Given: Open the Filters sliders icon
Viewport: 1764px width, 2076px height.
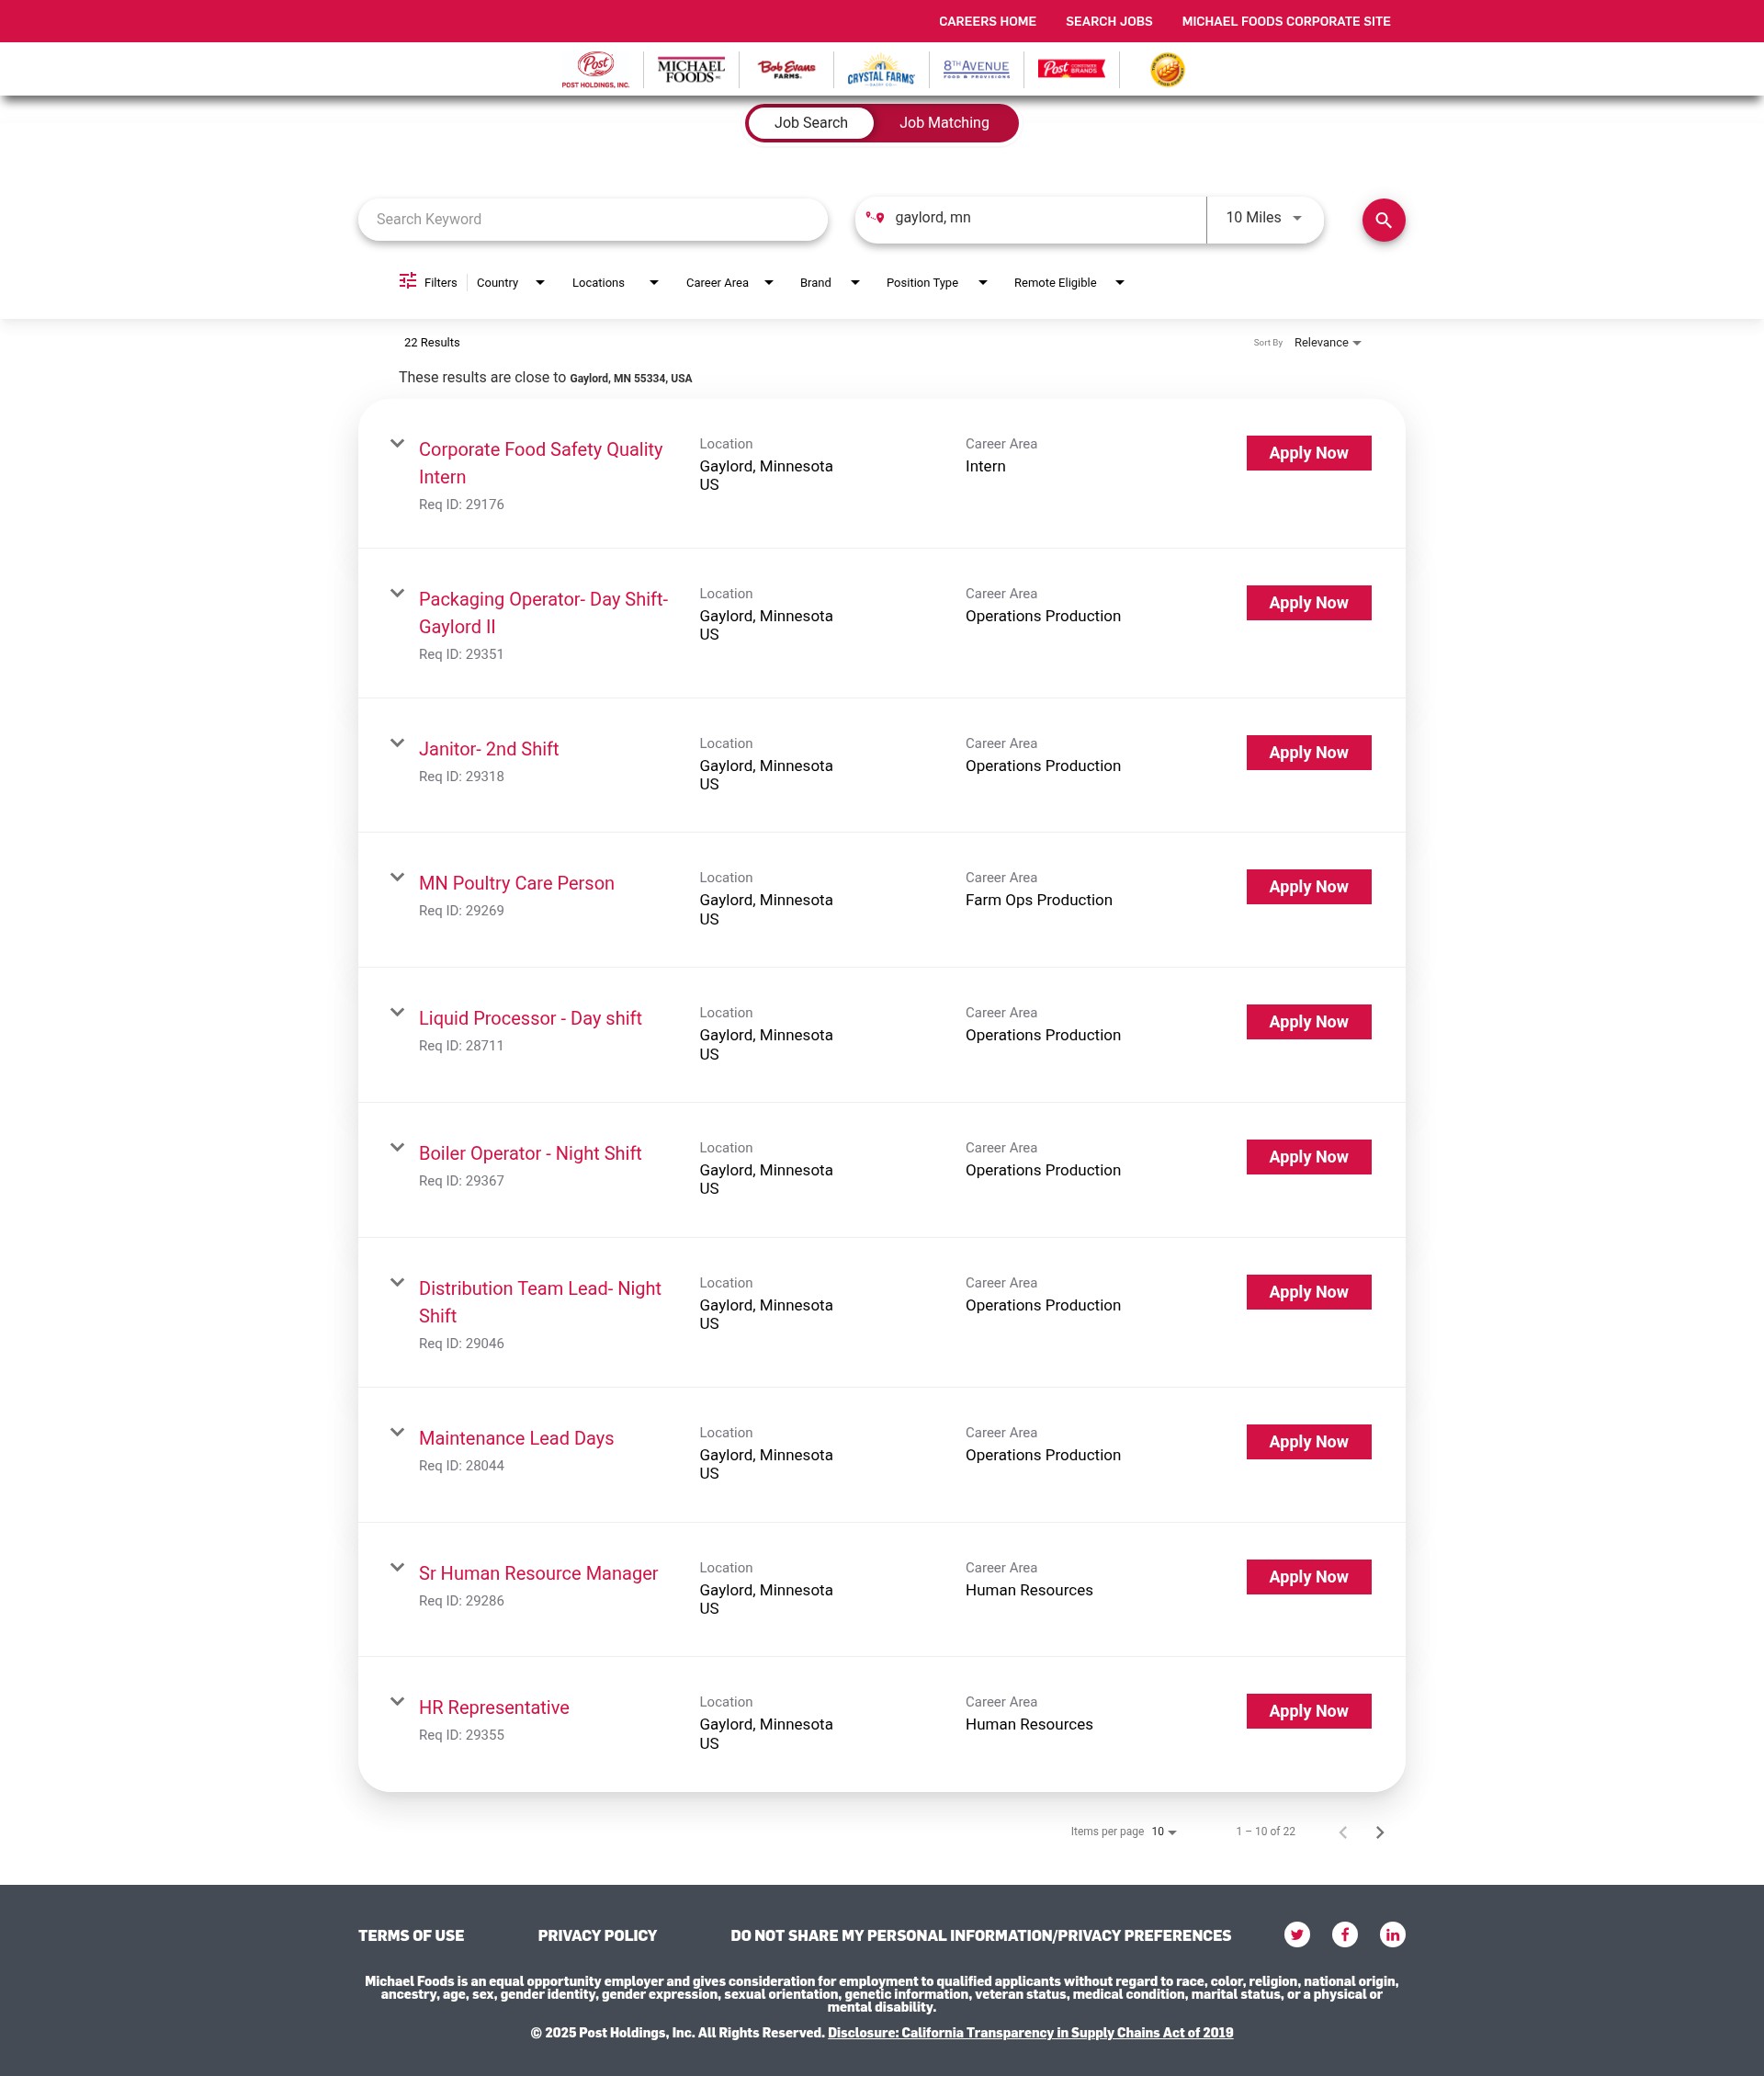Looking at the screenshot, I should (x=408, y=281).
